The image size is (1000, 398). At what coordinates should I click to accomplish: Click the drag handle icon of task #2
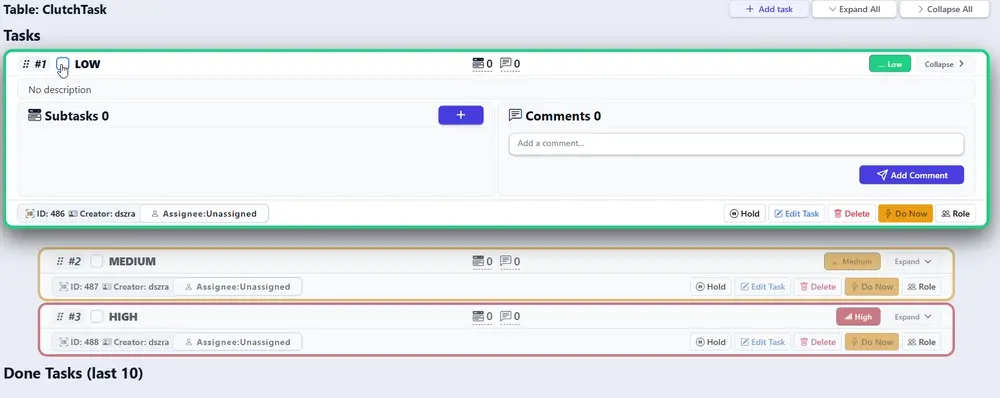tap(60, 262)
